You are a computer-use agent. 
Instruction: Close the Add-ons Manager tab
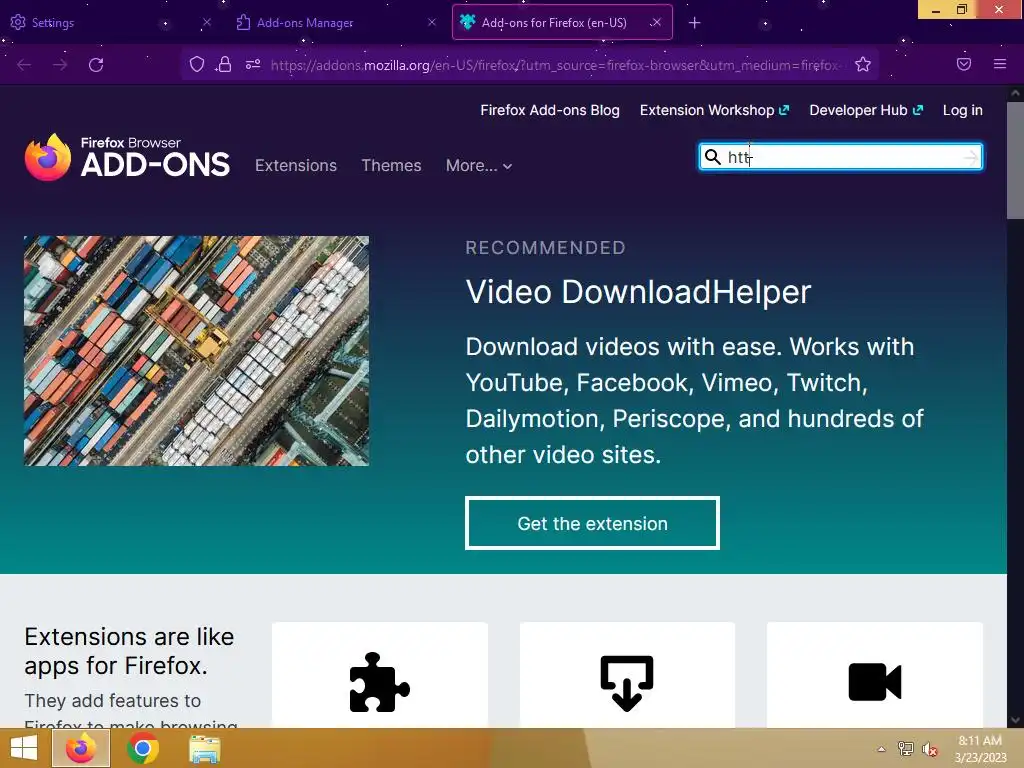click(432, 22)
